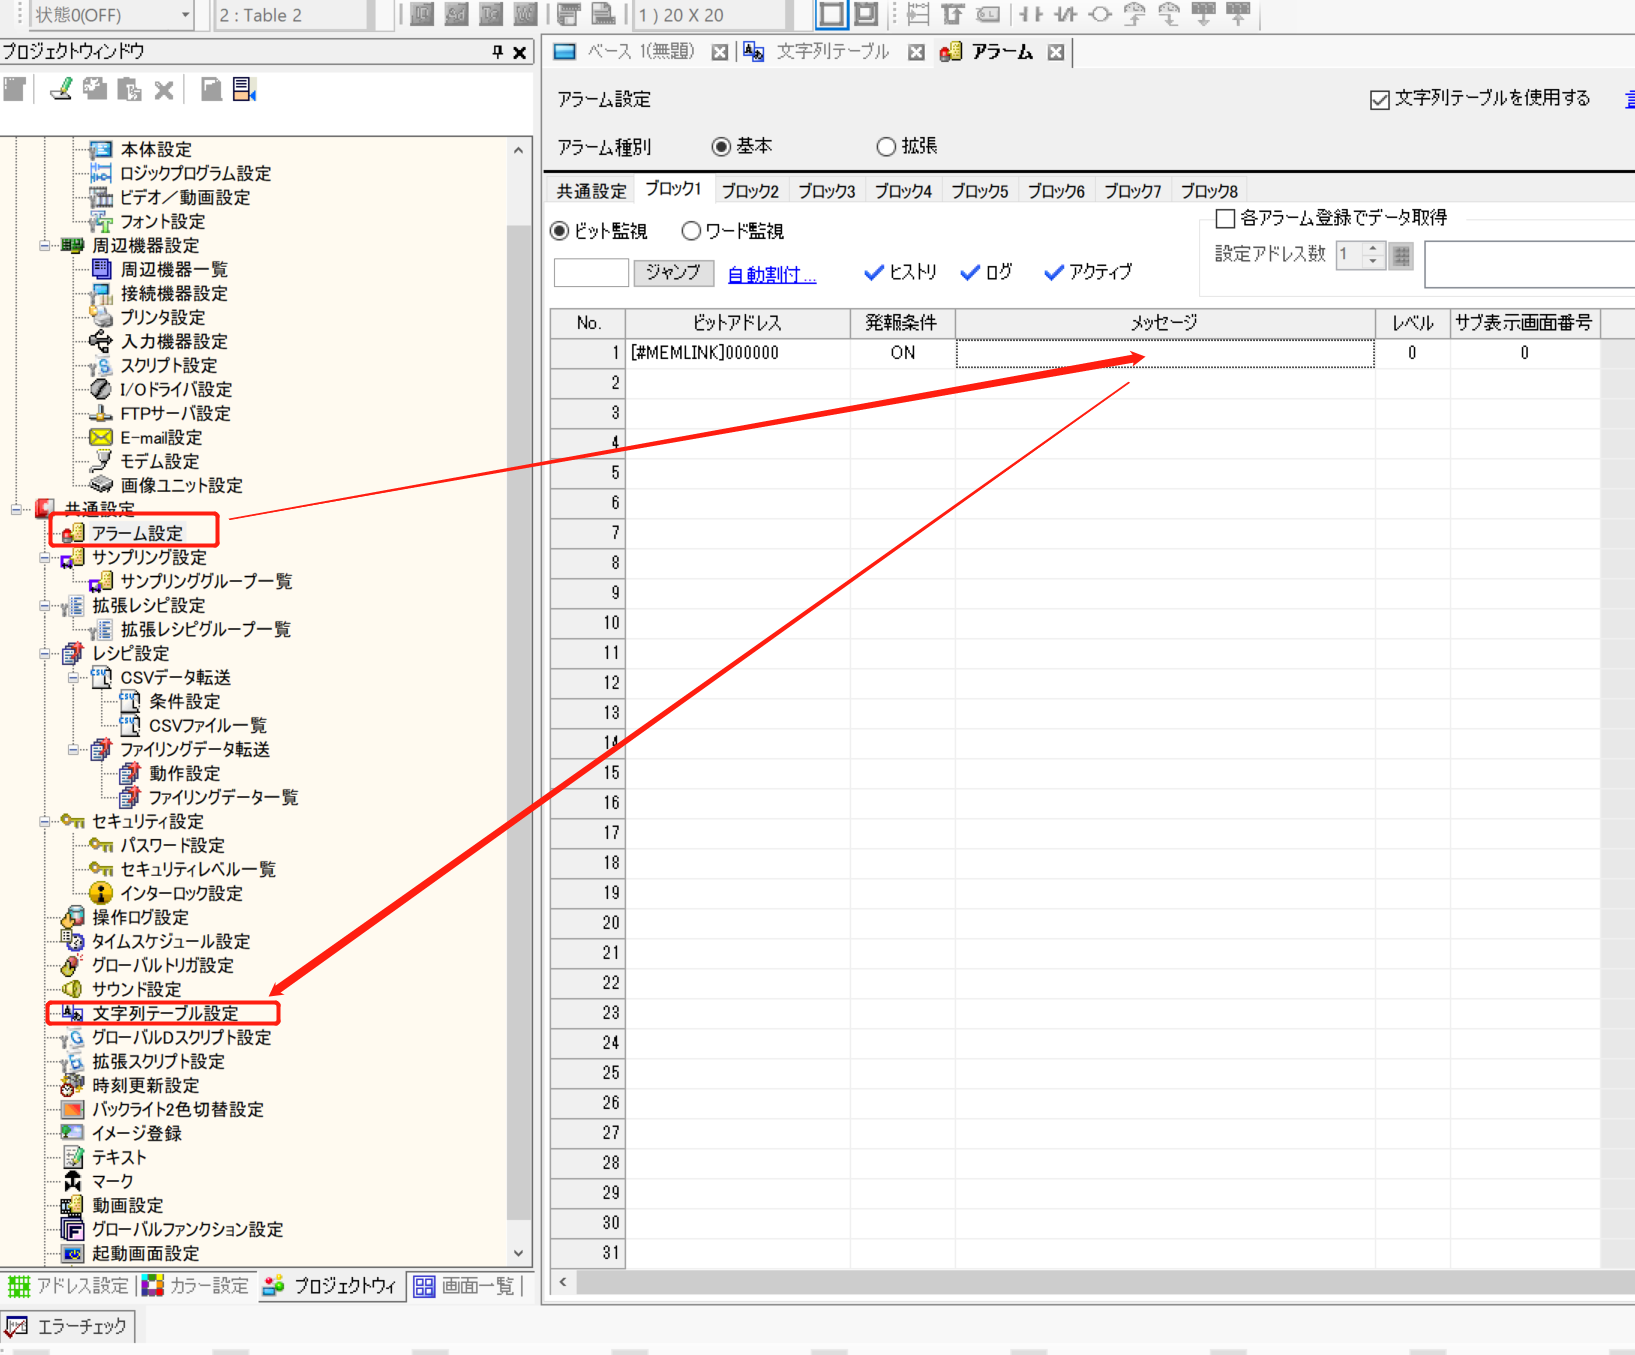Enable 各アラーム登録でデータ取得 checkbox

(x=1225, y=218)
